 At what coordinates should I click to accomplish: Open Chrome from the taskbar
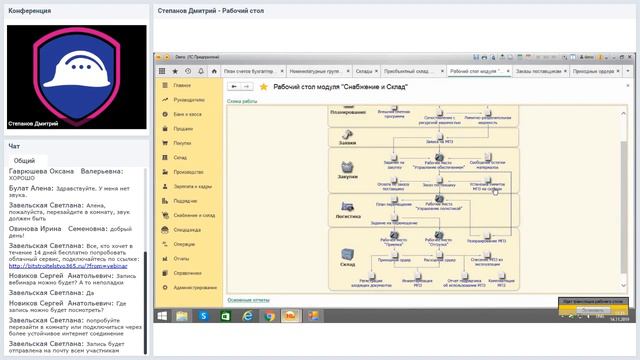tap(269, 316)
